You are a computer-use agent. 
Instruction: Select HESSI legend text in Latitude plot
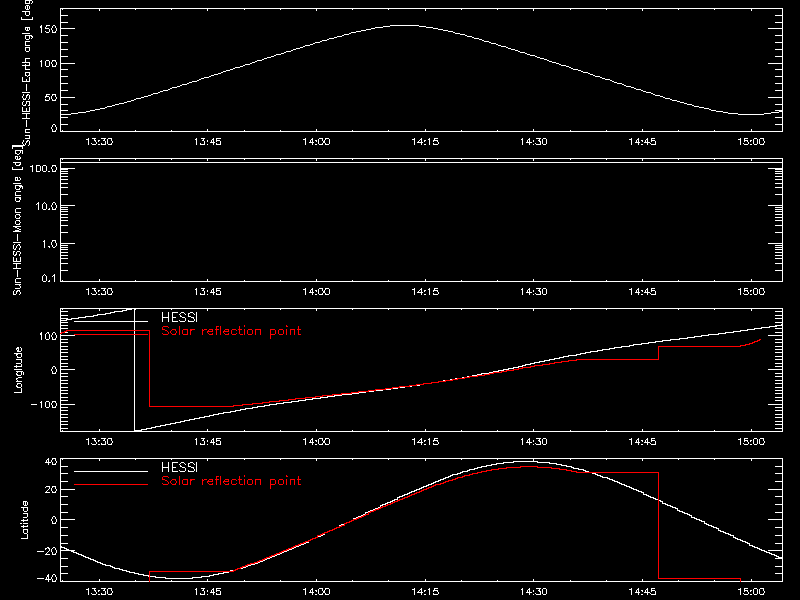click(x=179, y=467)
